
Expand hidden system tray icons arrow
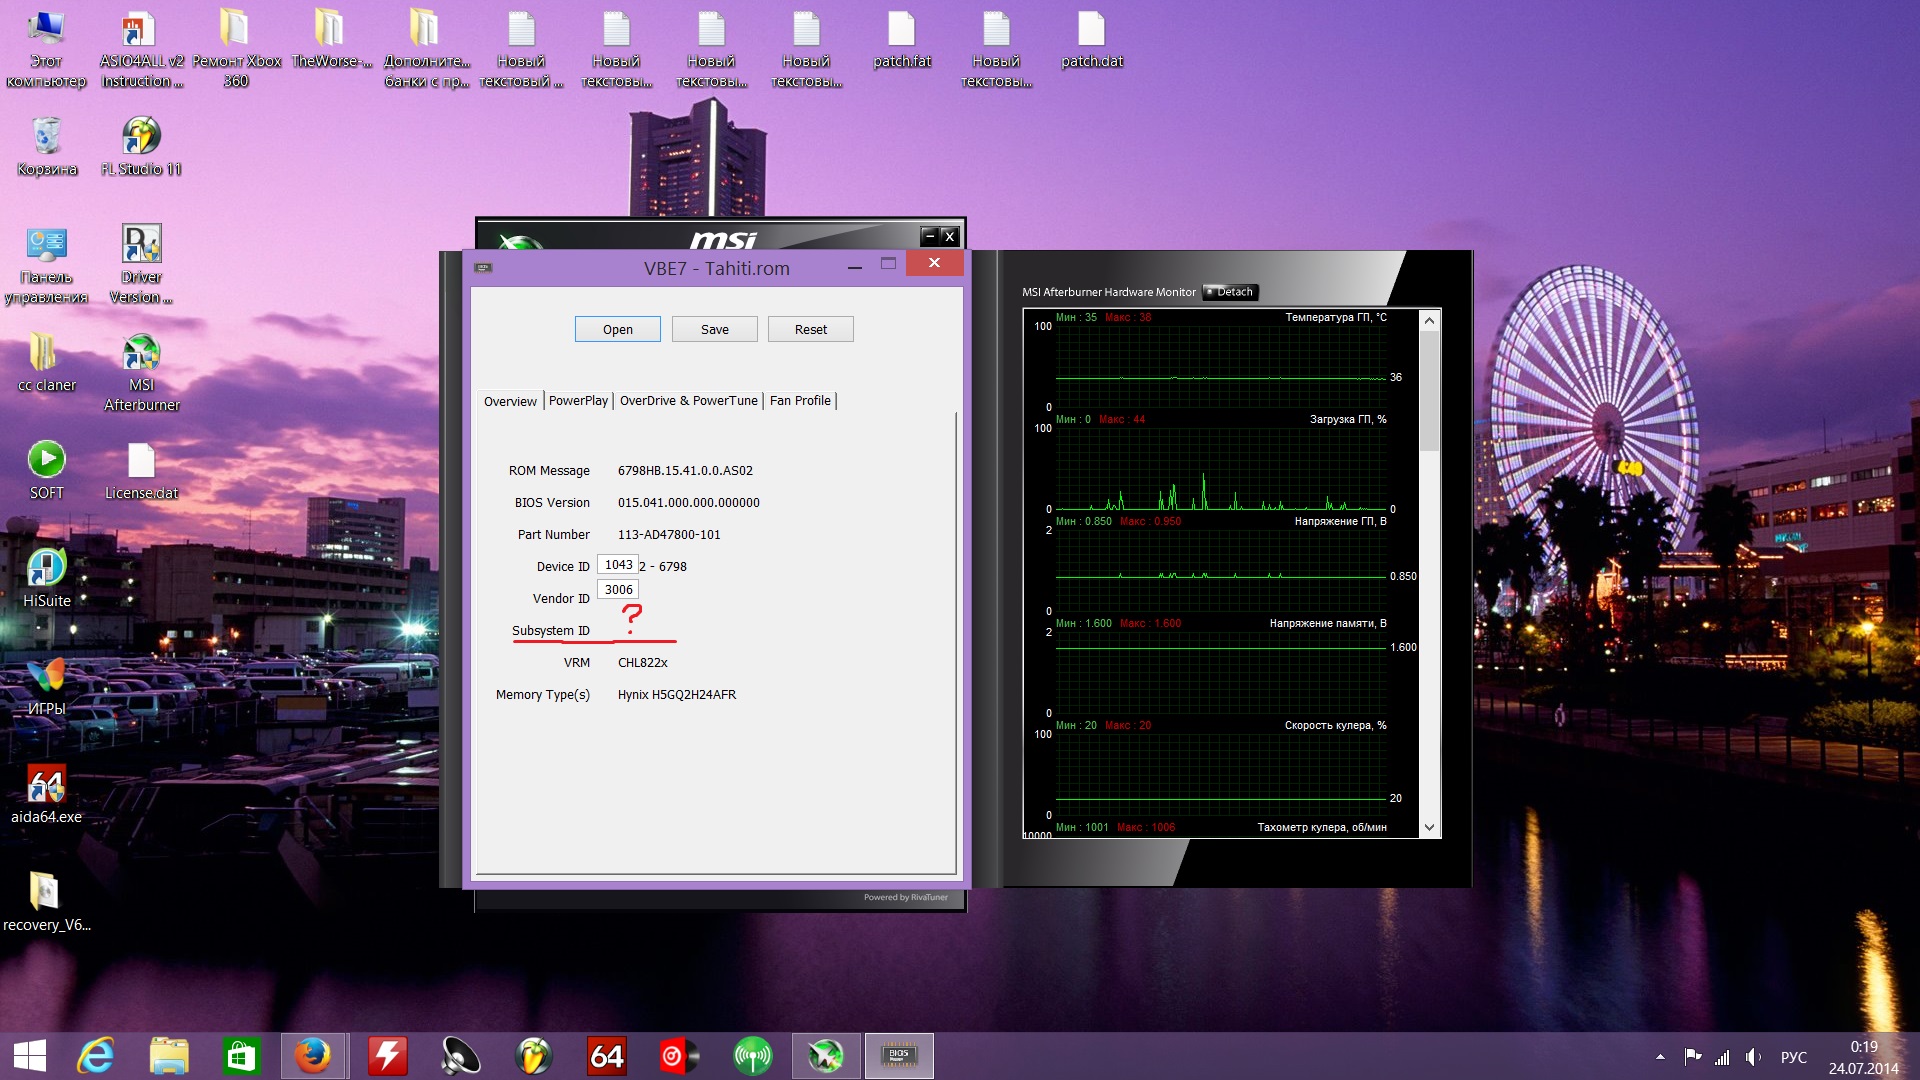pos(1660,1057)
